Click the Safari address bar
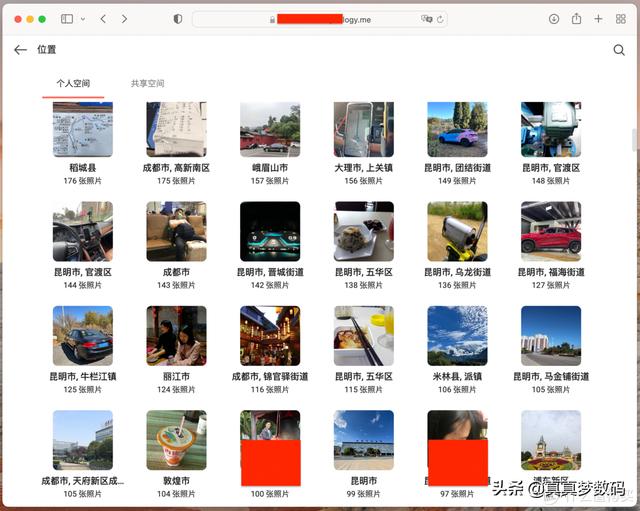Viewport: 640px width, 511px height. [x=320, y=19]
